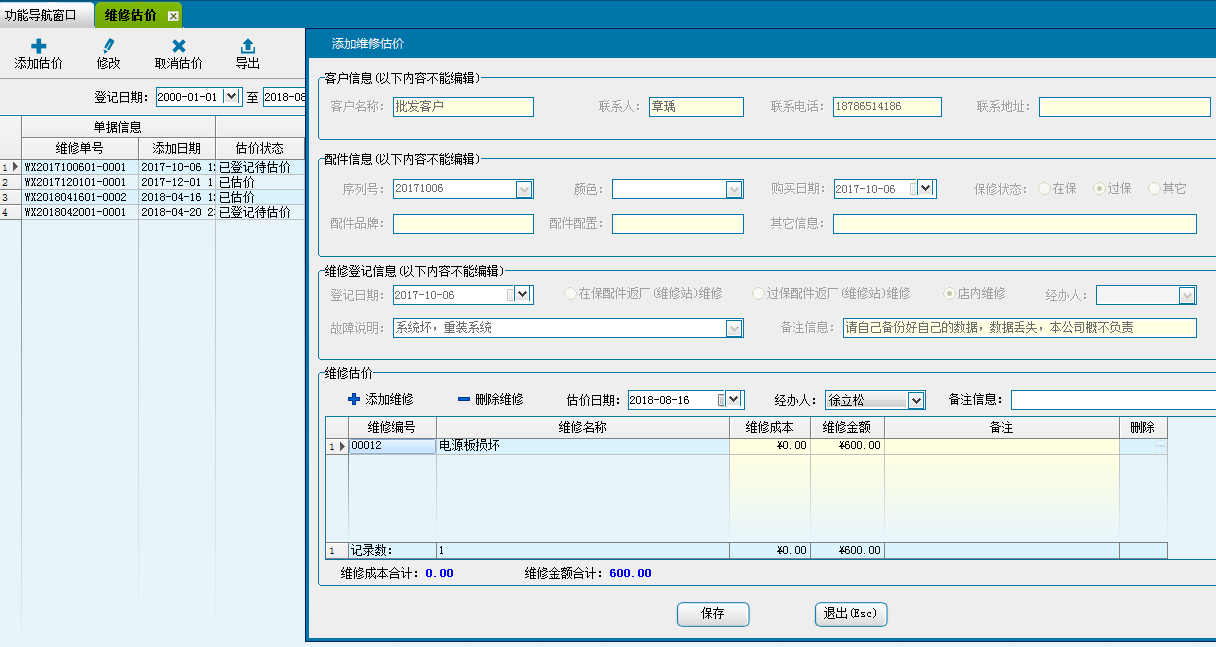The height and width of the screenshot is (647, 1216).
Task: Click the 保存 button
Action: click(x=712, y=614)
